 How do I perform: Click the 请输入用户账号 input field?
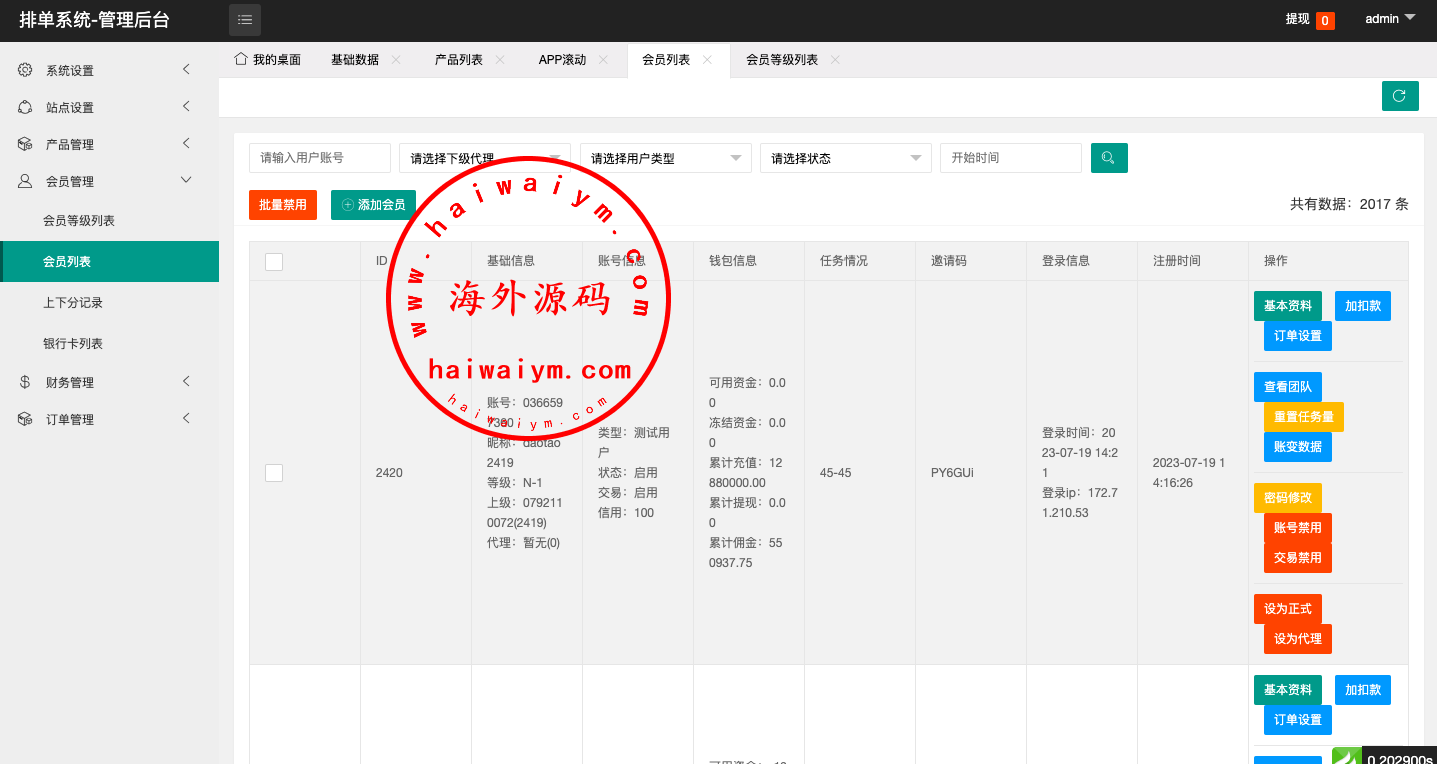point(319,158)
